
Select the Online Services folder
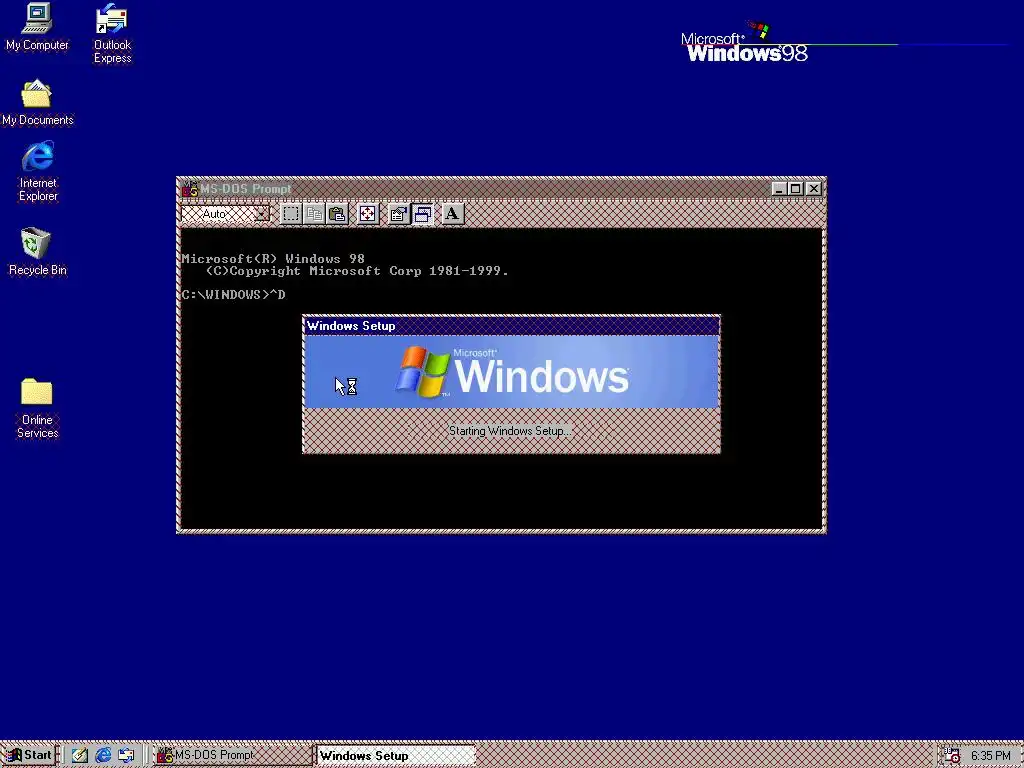pos(37,408)
